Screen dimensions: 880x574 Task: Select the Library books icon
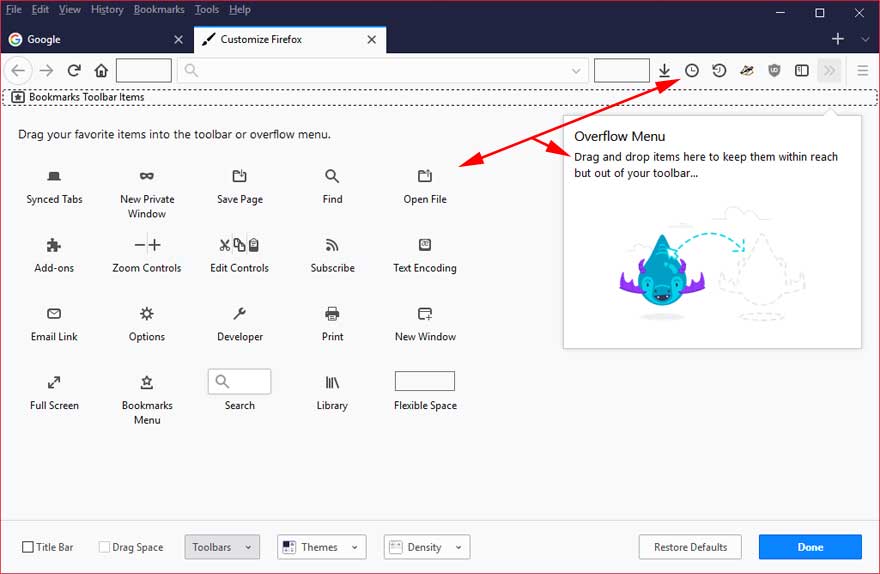tap(332, 383)
